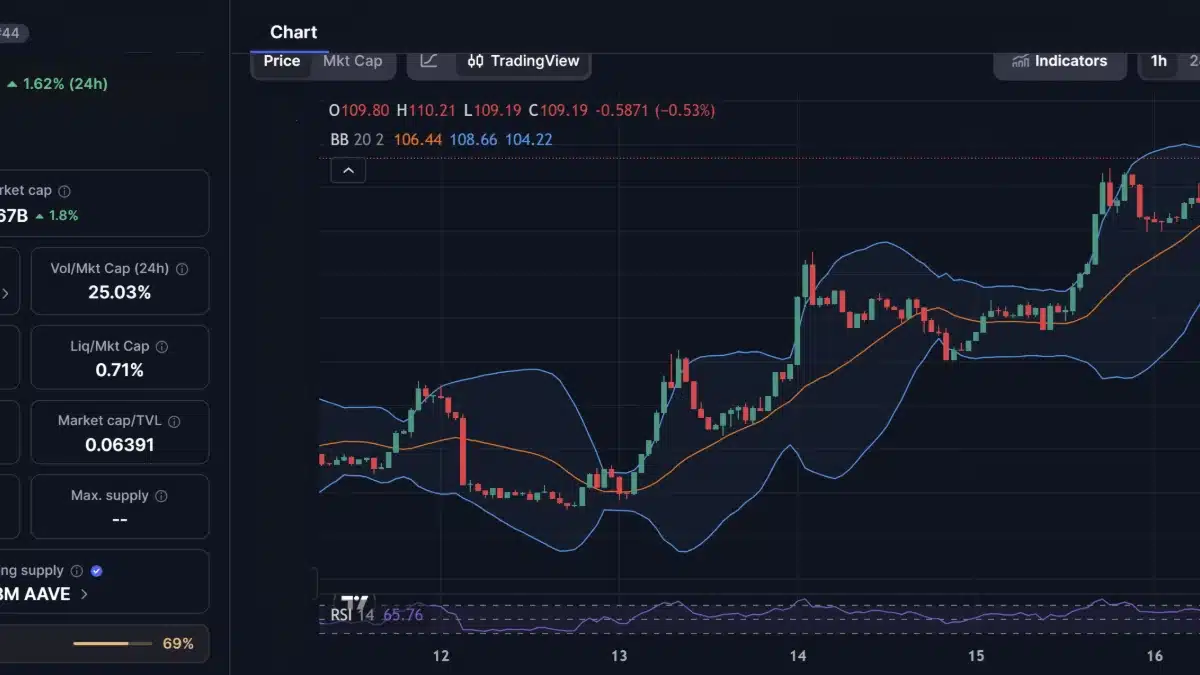
Task: Select the Price view option
Action: (281, 61)
